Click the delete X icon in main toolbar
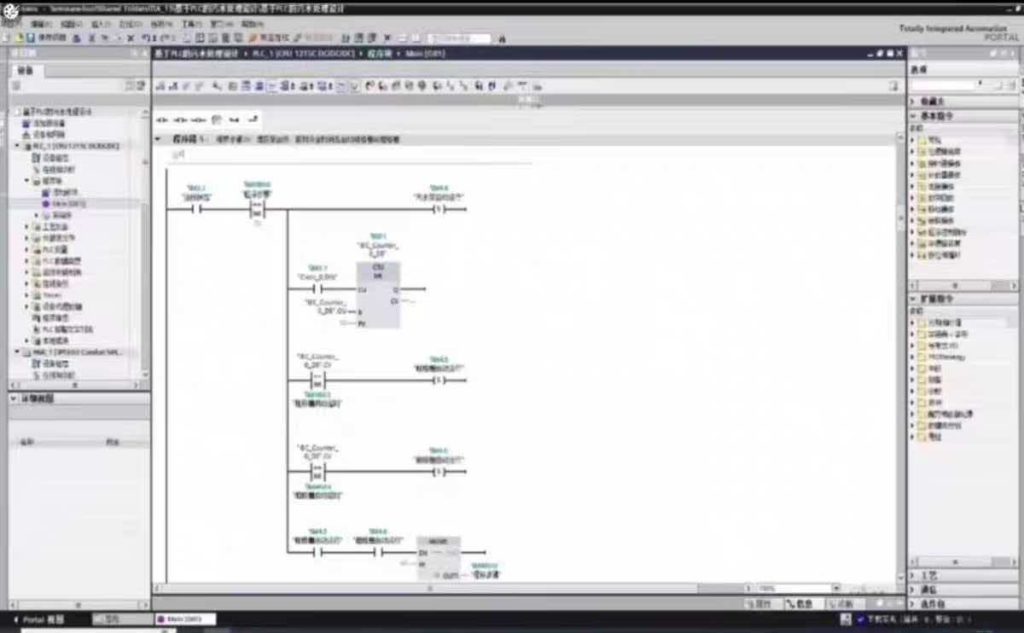Screen dimensions: 1024x633 (131, 38)
